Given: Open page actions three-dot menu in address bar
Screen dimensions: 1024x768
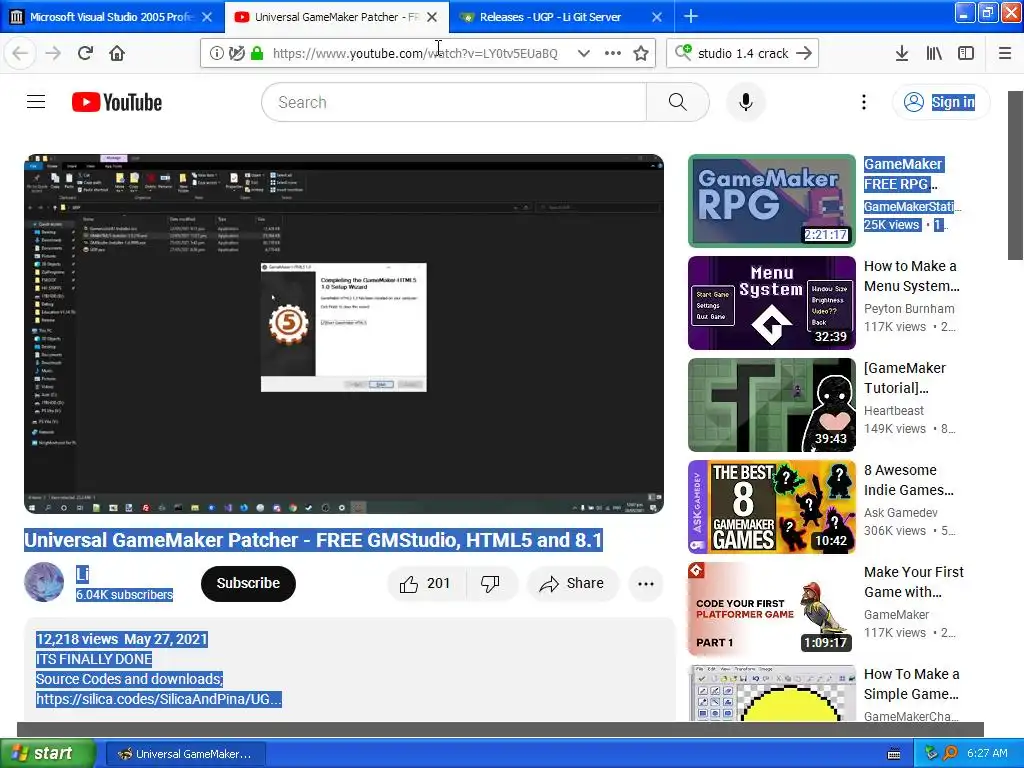Looking at the screenshot, I should tap(613, 54).
